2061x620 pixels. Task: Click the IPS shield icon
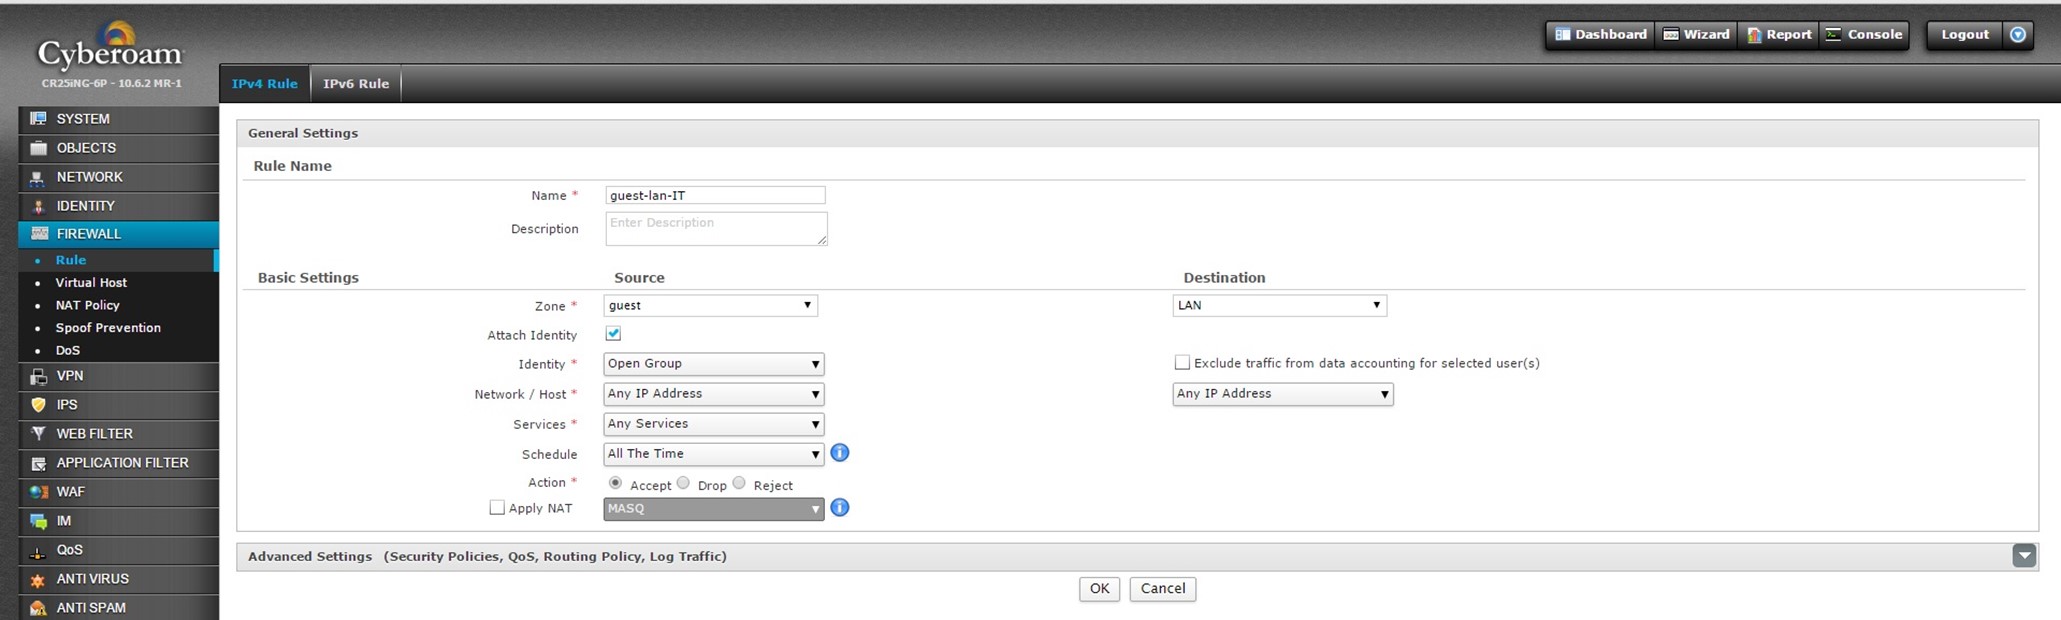(39, 405)
